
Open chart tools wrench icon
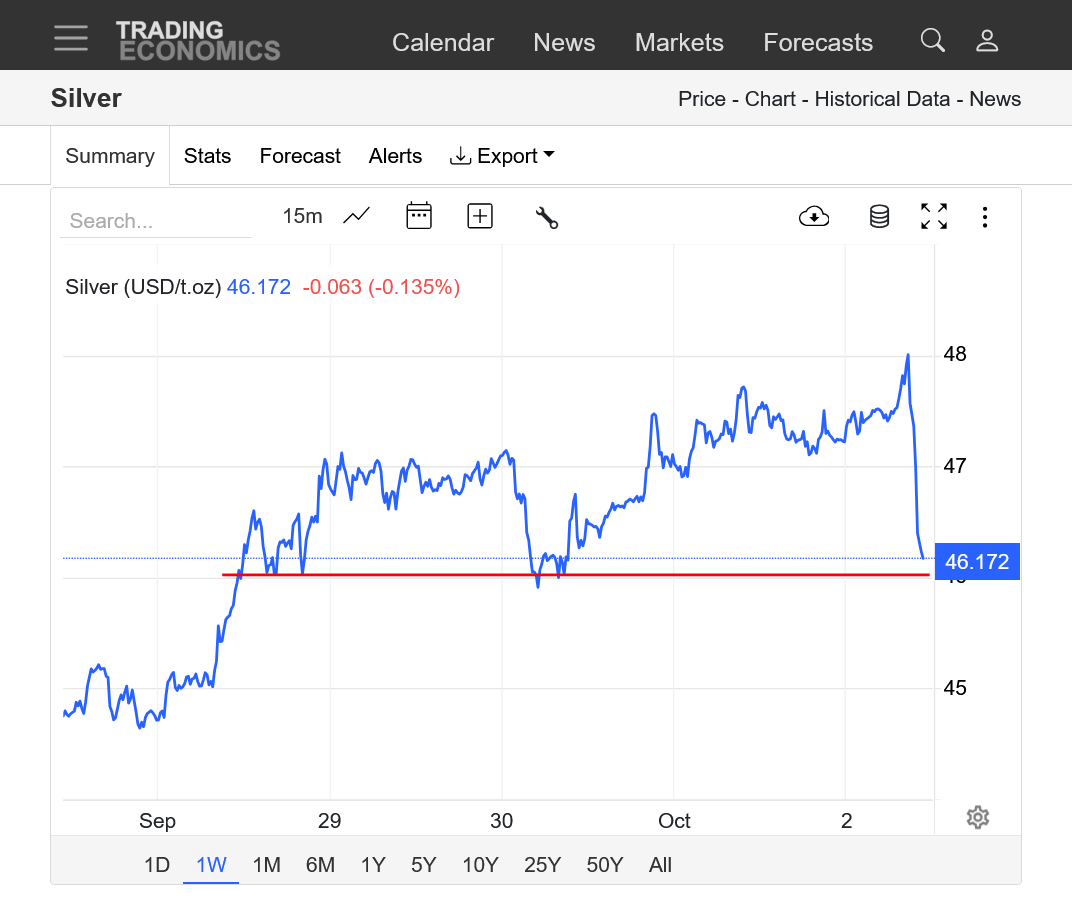pyautogui.click(x=546, y=216)
